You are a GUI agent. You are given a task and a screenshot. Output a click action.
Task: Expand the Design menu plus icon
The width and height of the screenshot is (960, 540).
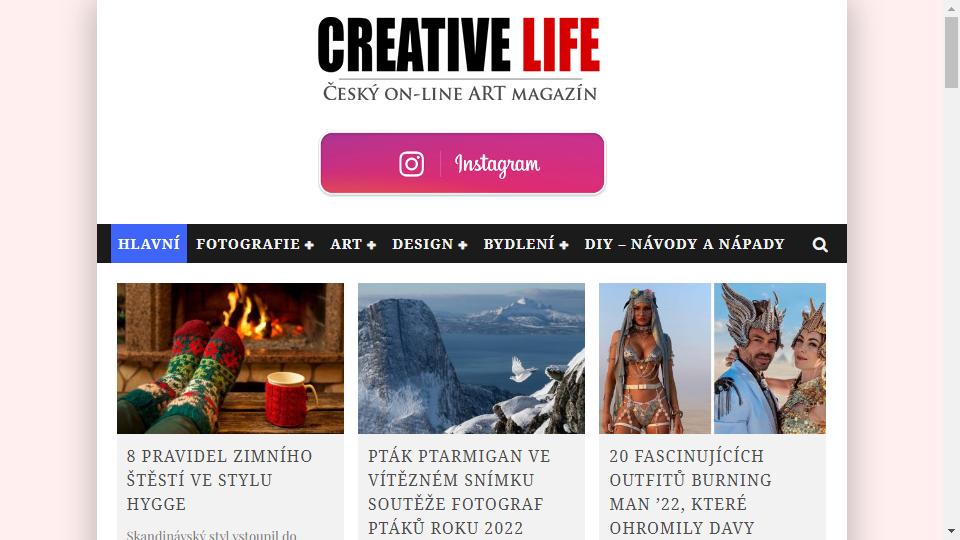pyautogui.click(x=463, y=245)
